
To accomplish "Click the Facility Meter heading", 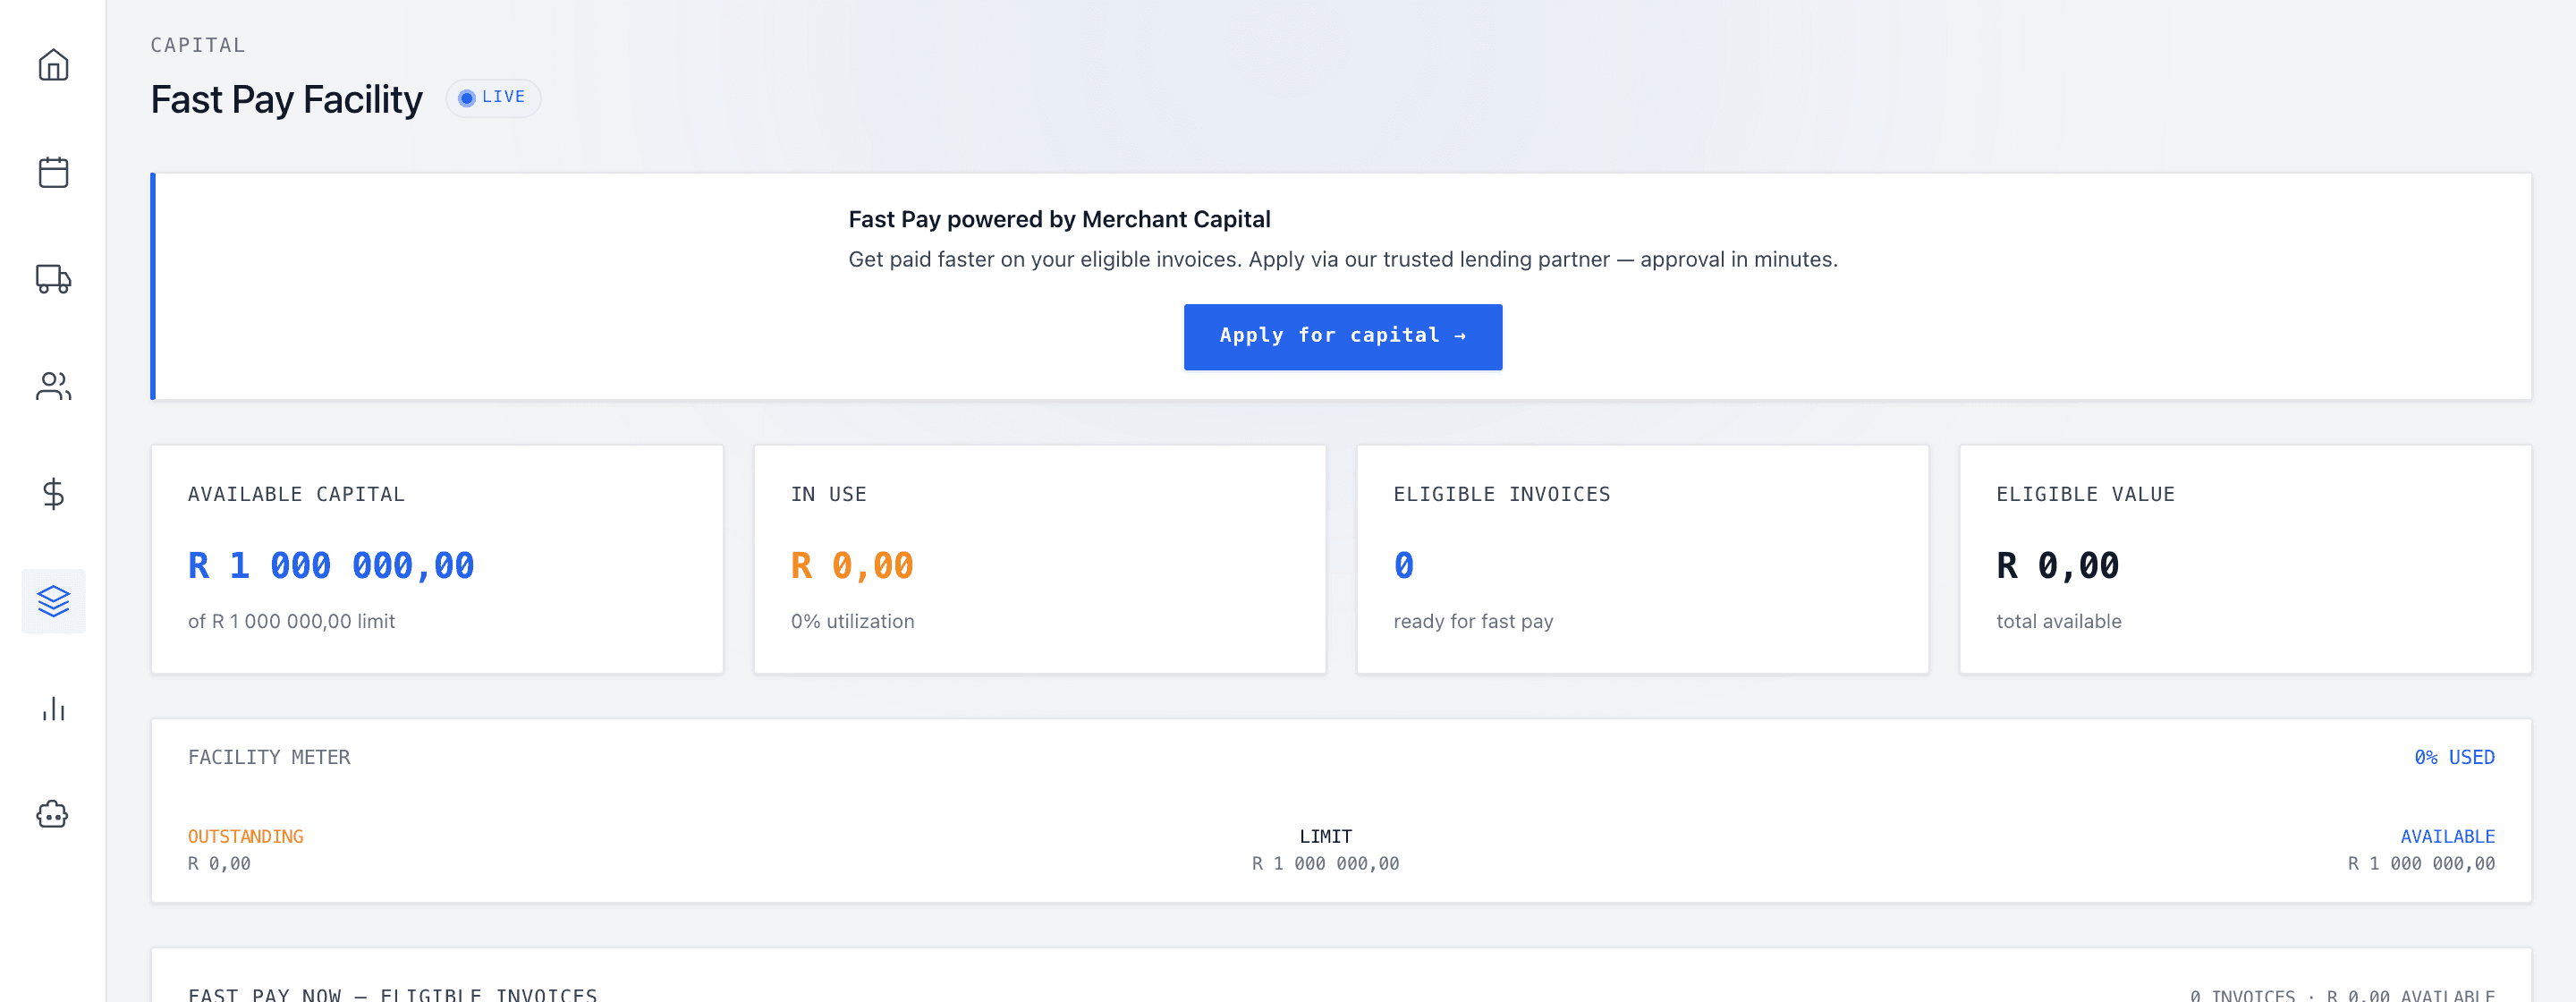I will (269, 757).
